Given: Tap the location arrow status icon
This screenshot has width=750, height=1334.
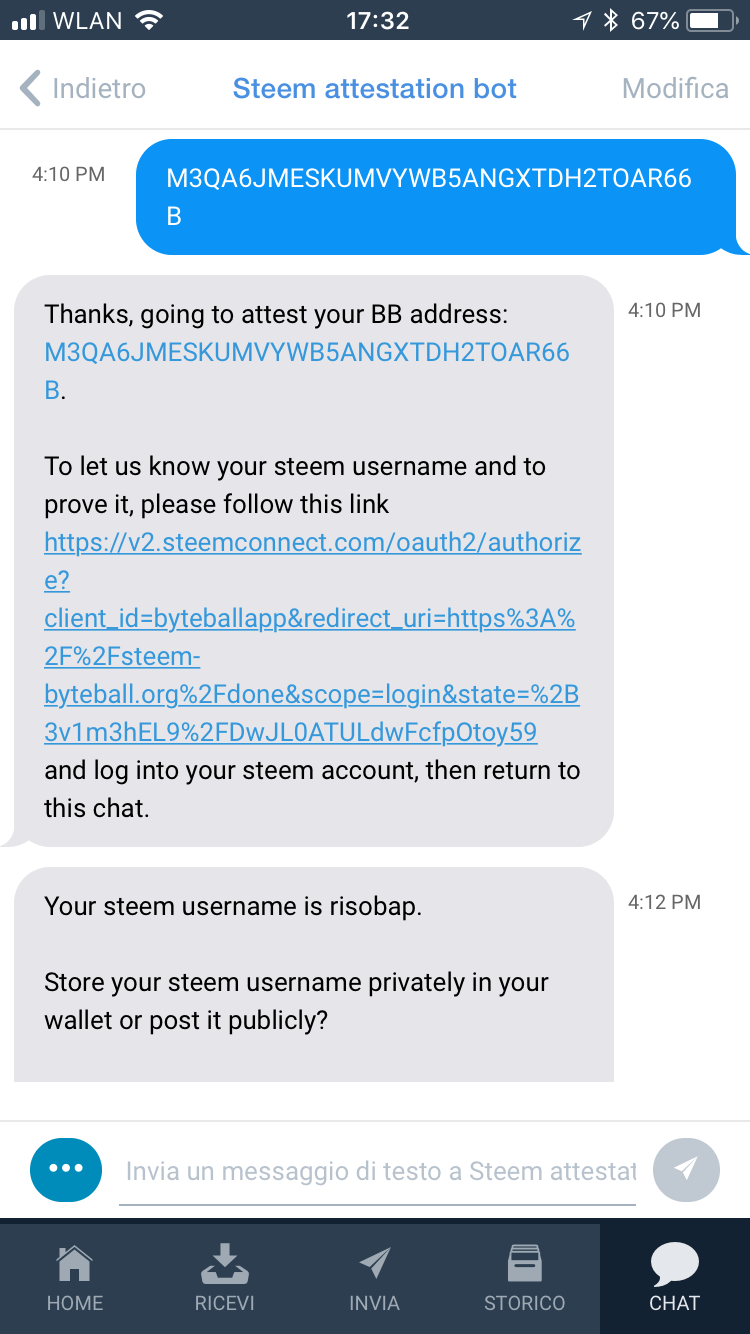Looking at the screenshot, I should click(x=582, y=20).
